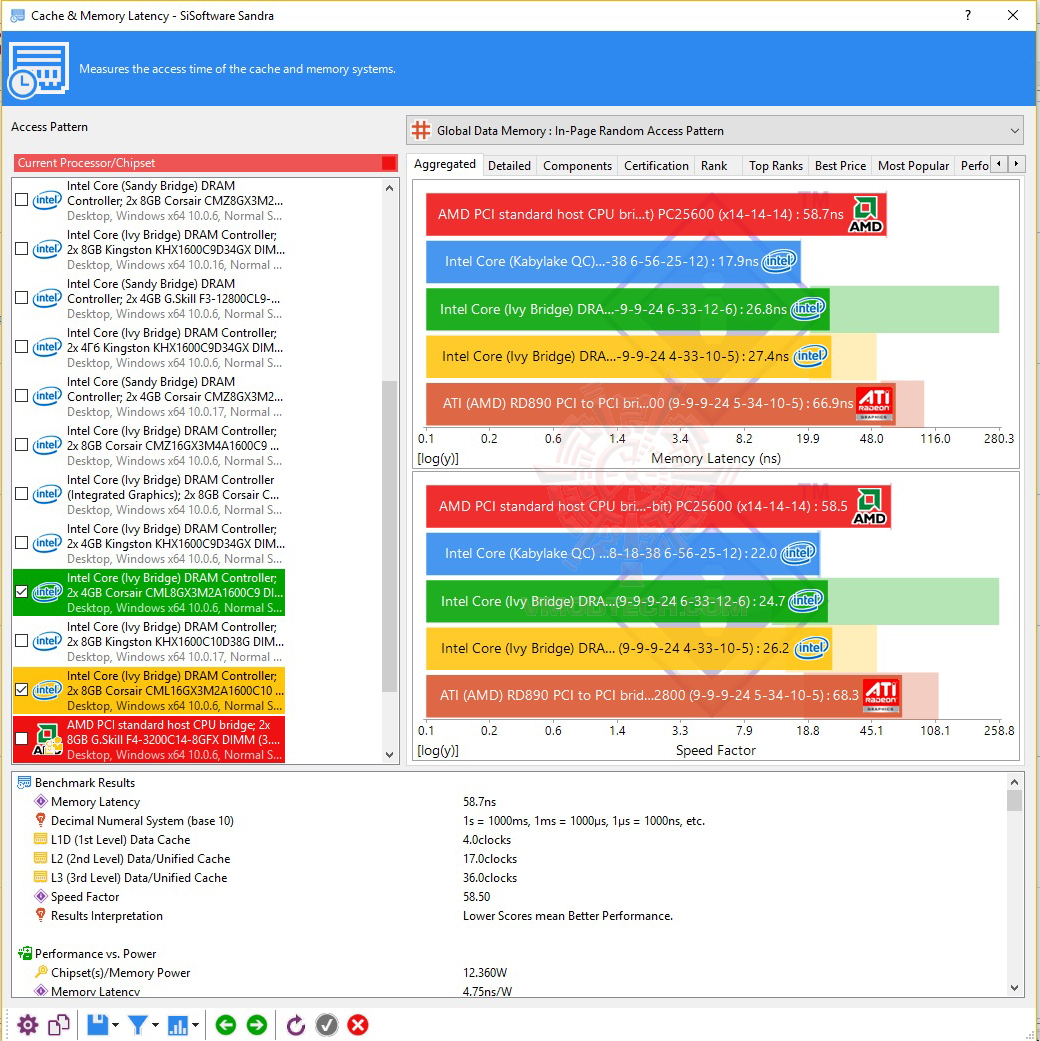
Task: Click the save floppy disk icon
Action: [x=98, y=1025]
